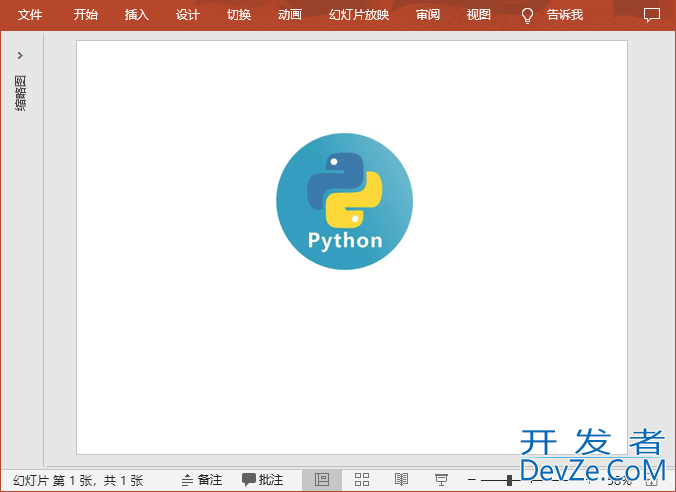The width and height of the screenshot is (676, 492).
Task: Click the 缩略图 collapsed pane label
Action: 20,93
